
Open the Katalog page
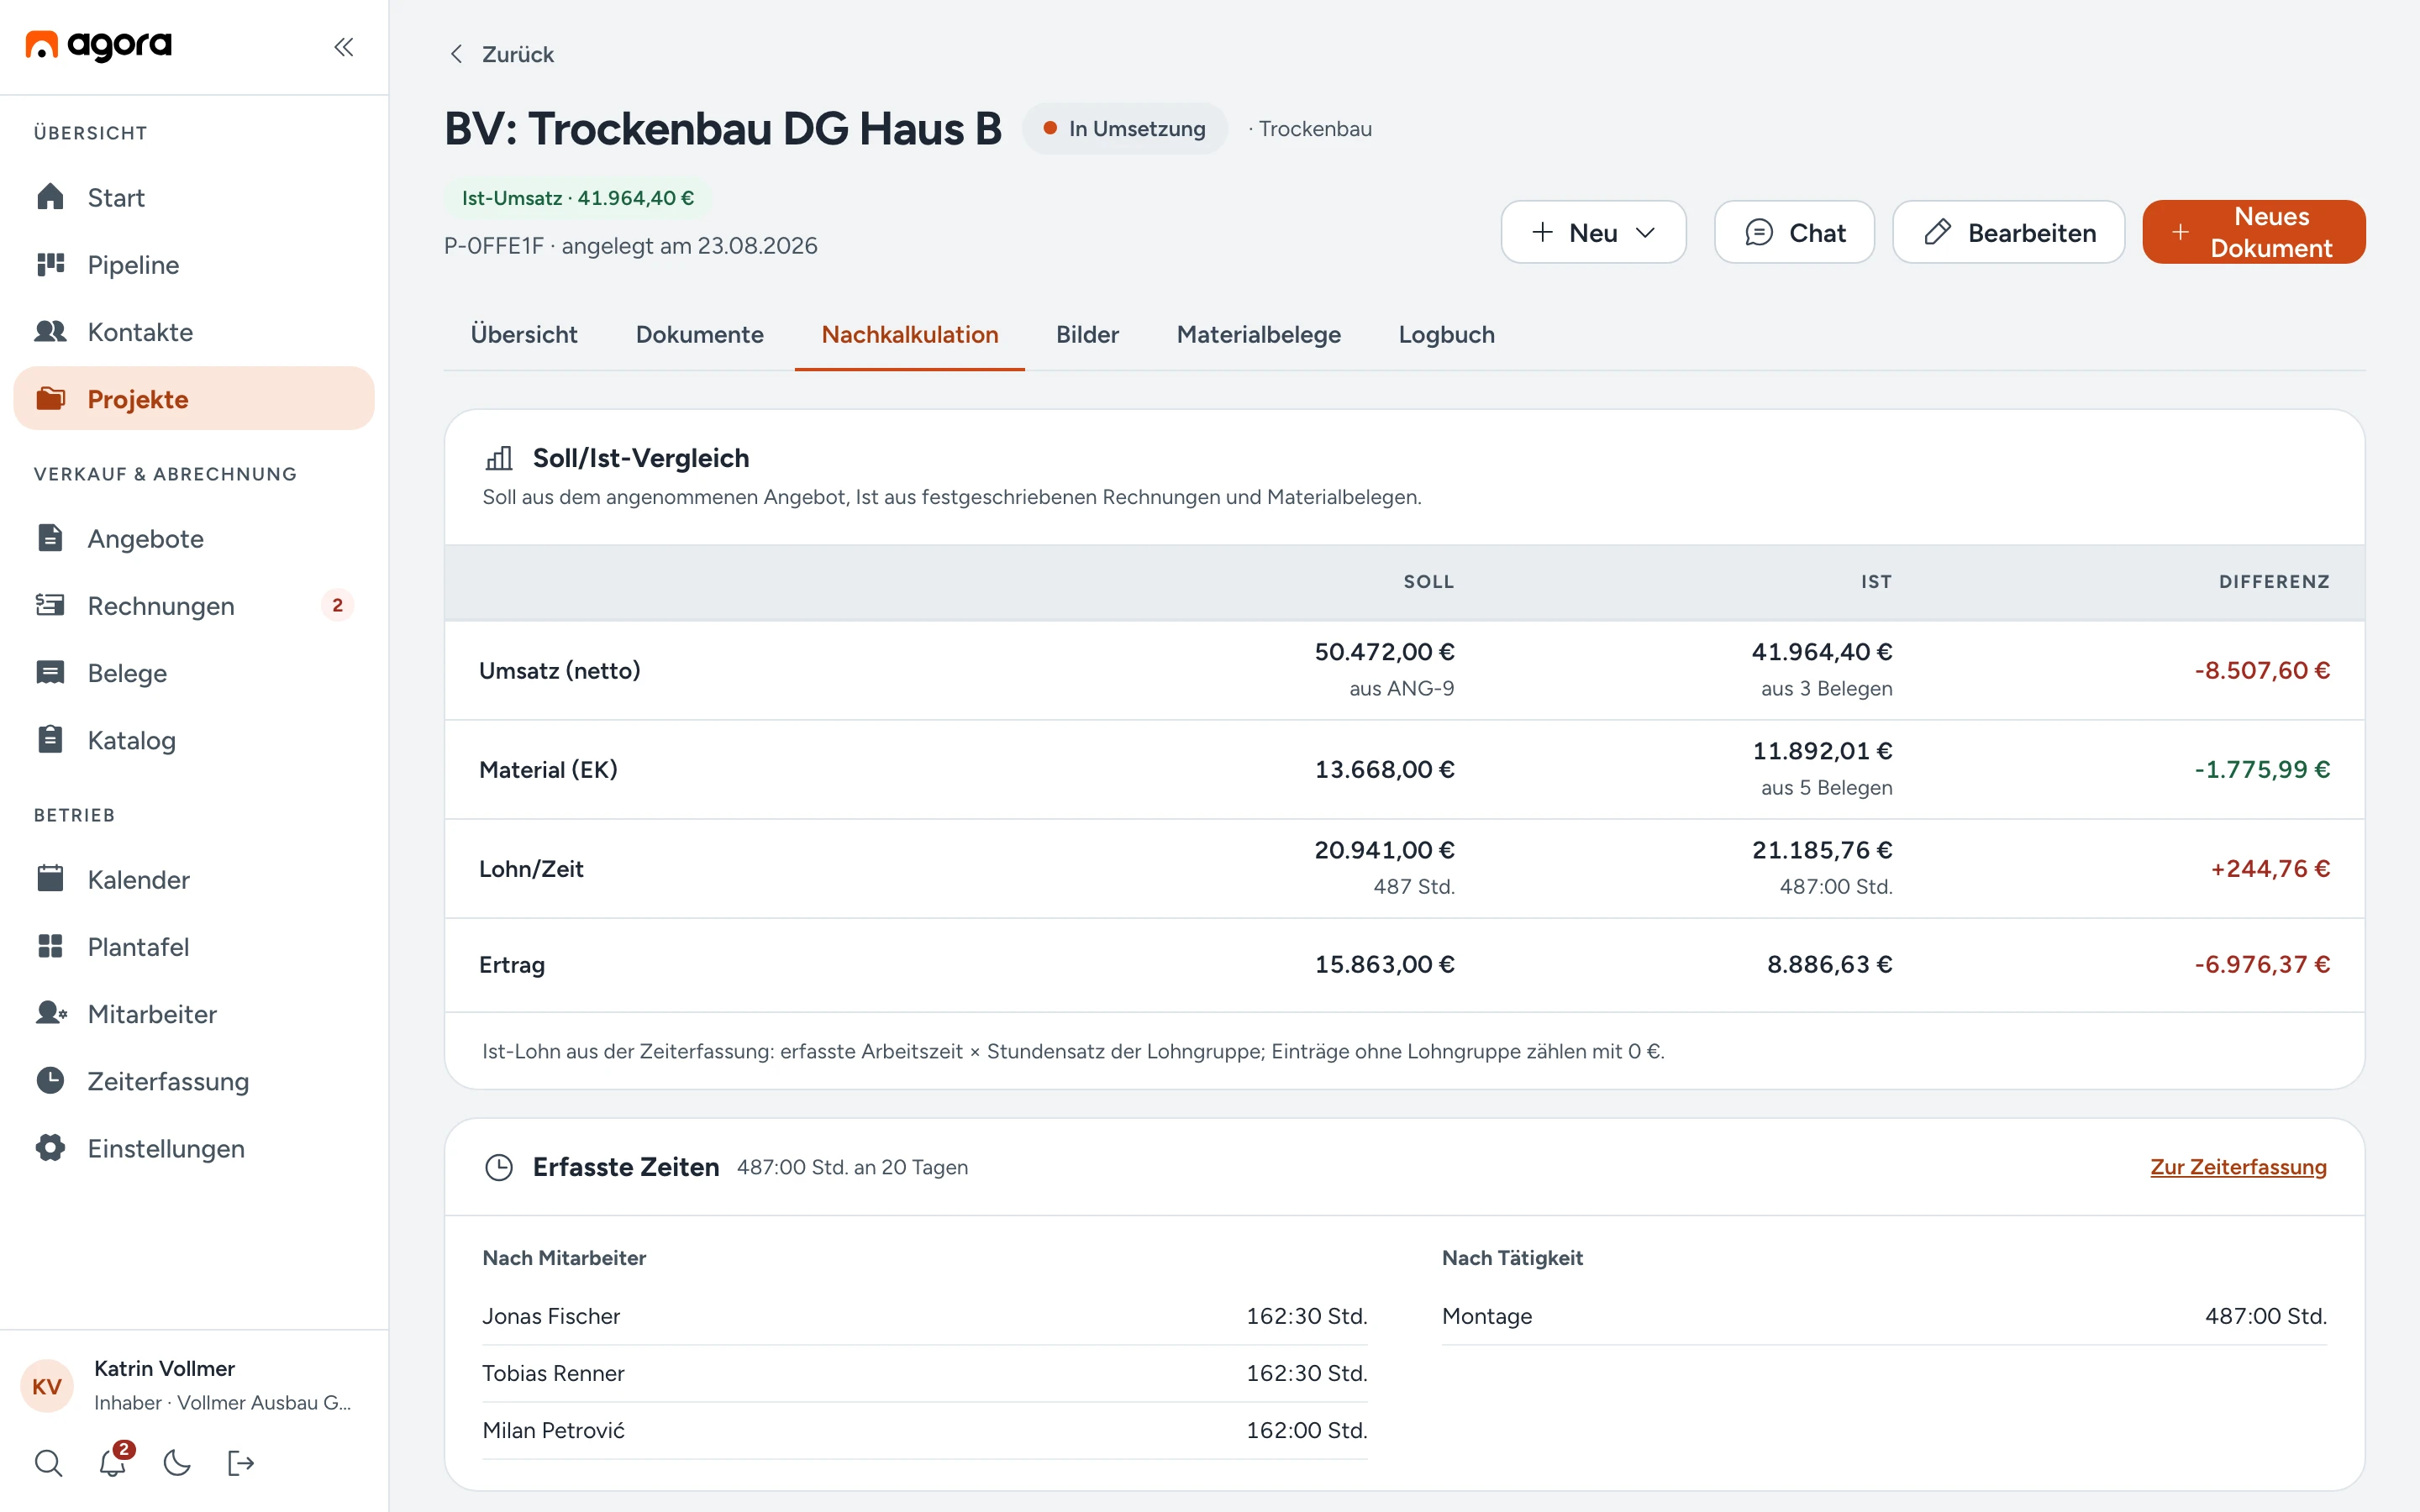pos(194,739)
